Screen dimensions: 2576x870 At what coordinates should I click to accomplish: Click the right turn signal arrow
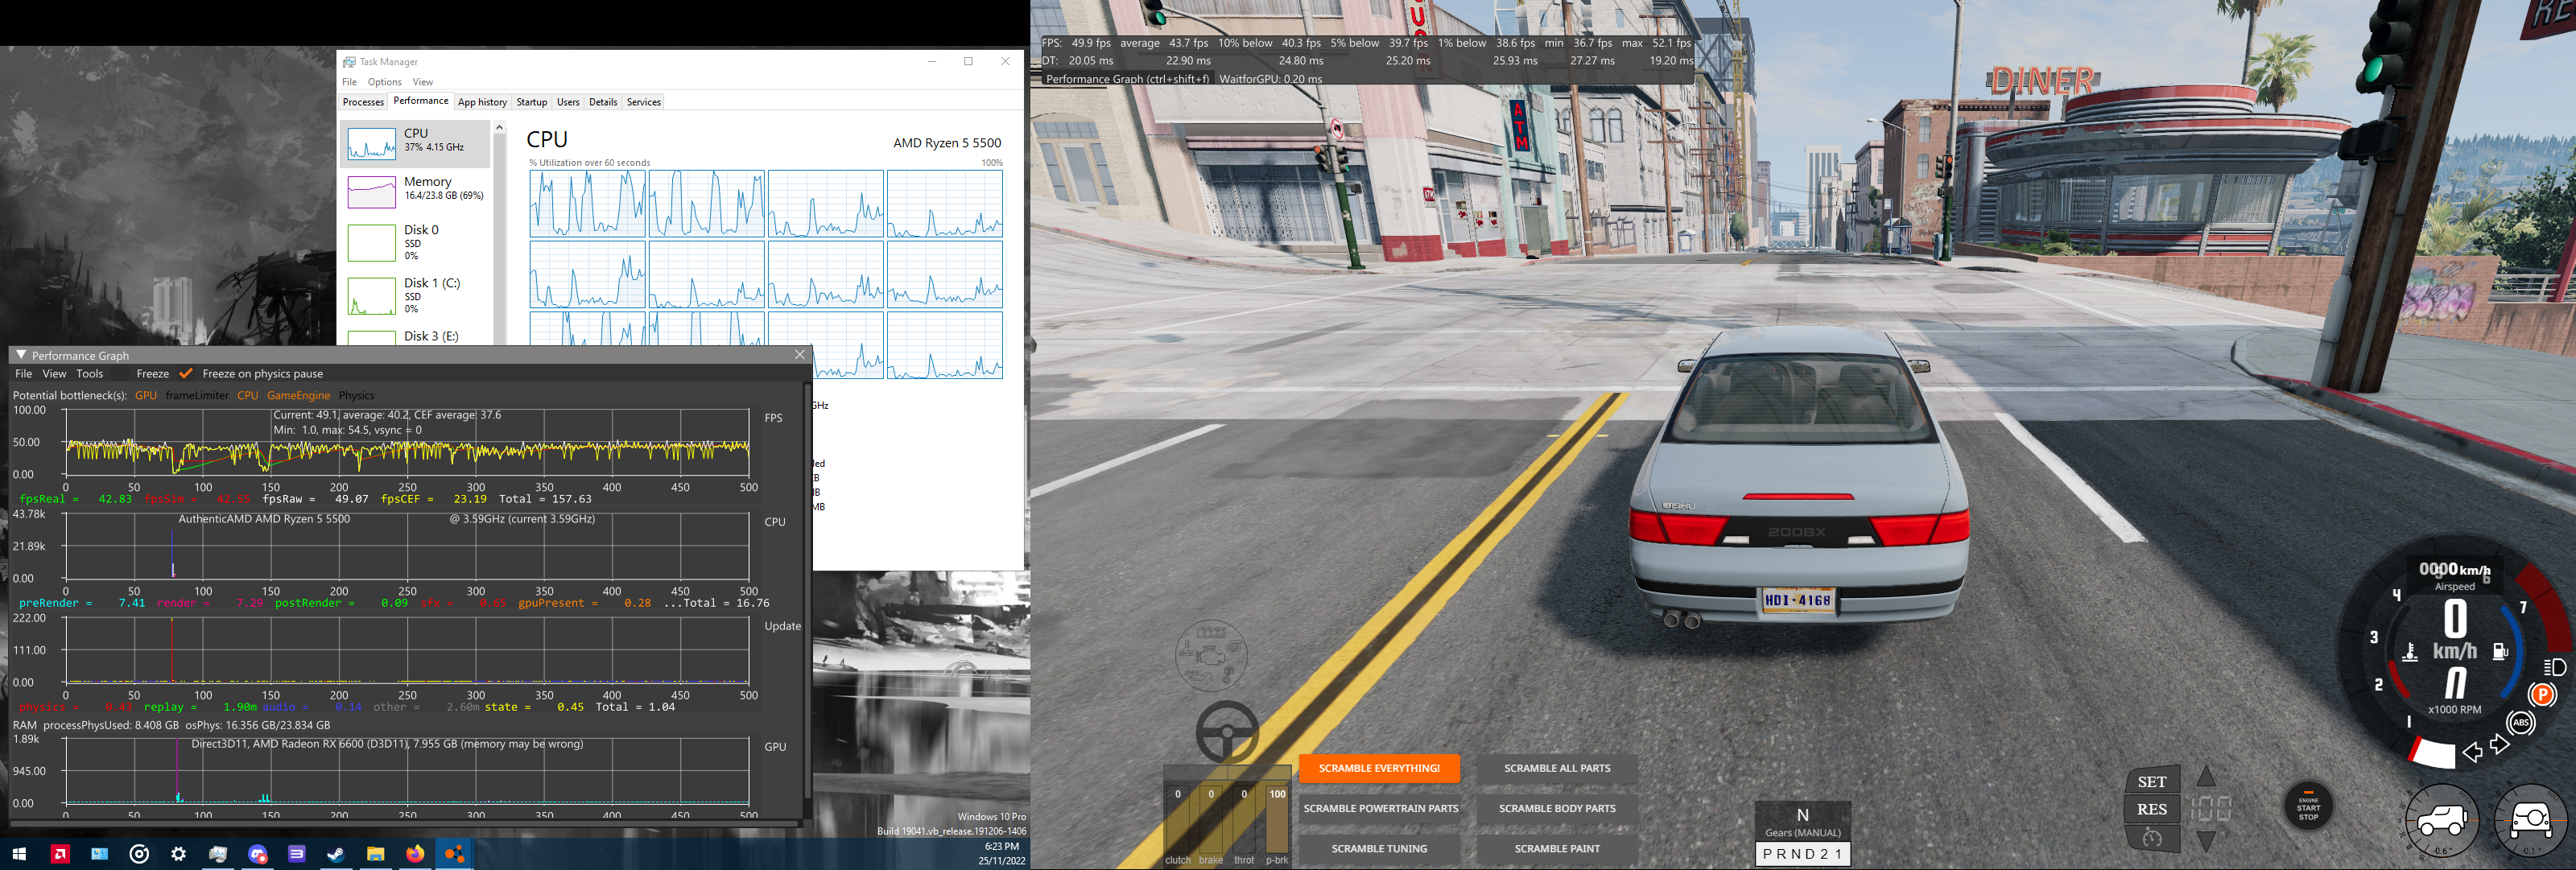[x=2500, y=745]
